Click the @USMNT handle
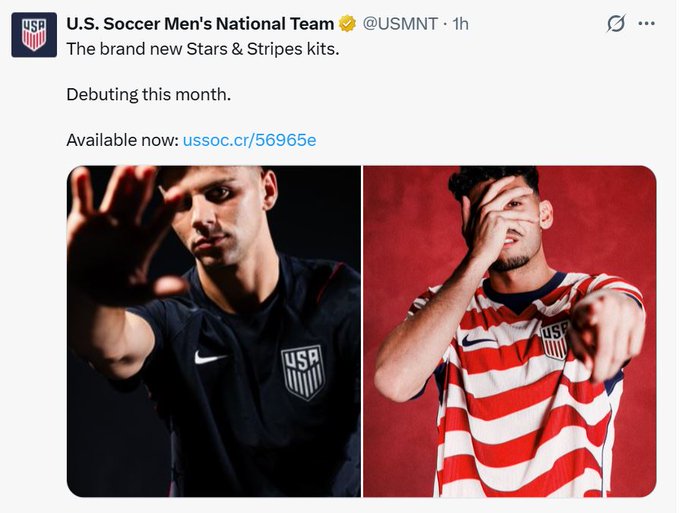The height and width of the screenshot is (513, 680). coord(399,23)
